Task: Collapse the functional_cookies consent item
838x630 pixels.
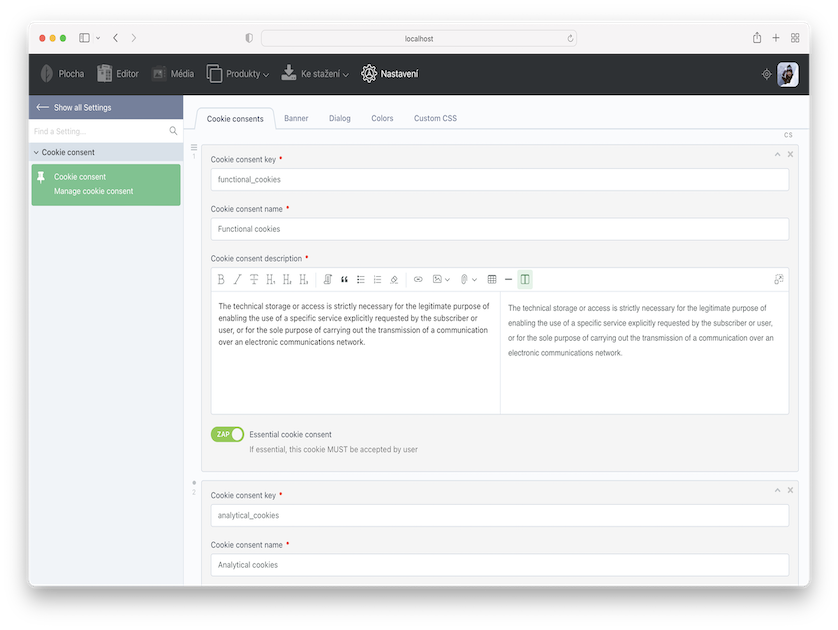Action: 778,154
